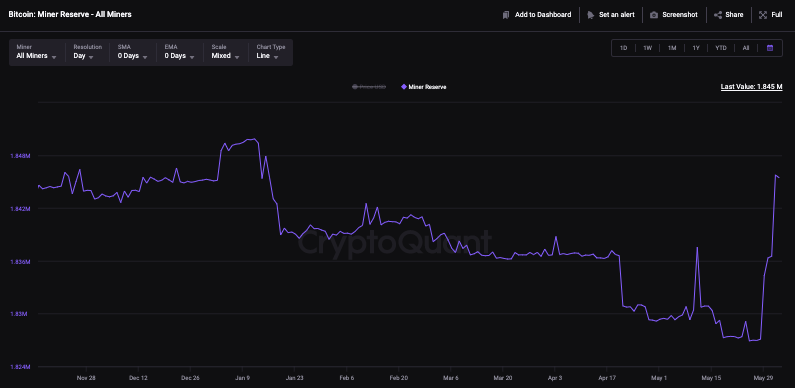
Task: Click the Add to Dashboard label
Action: pos(543,15)
